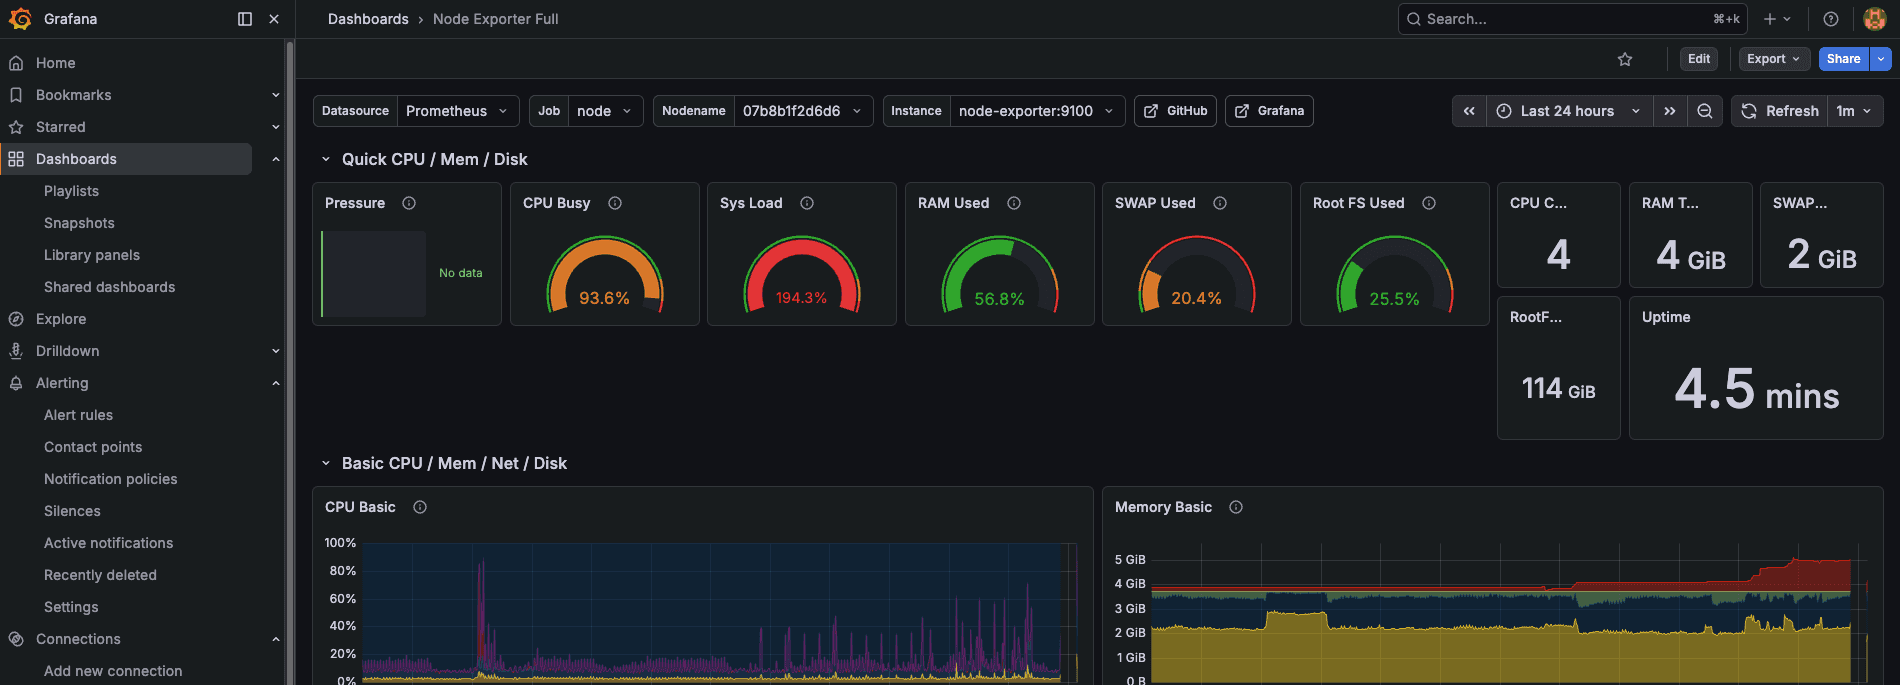Open the Home sidebar item
1900x685 pixels.
click(56, 63)
